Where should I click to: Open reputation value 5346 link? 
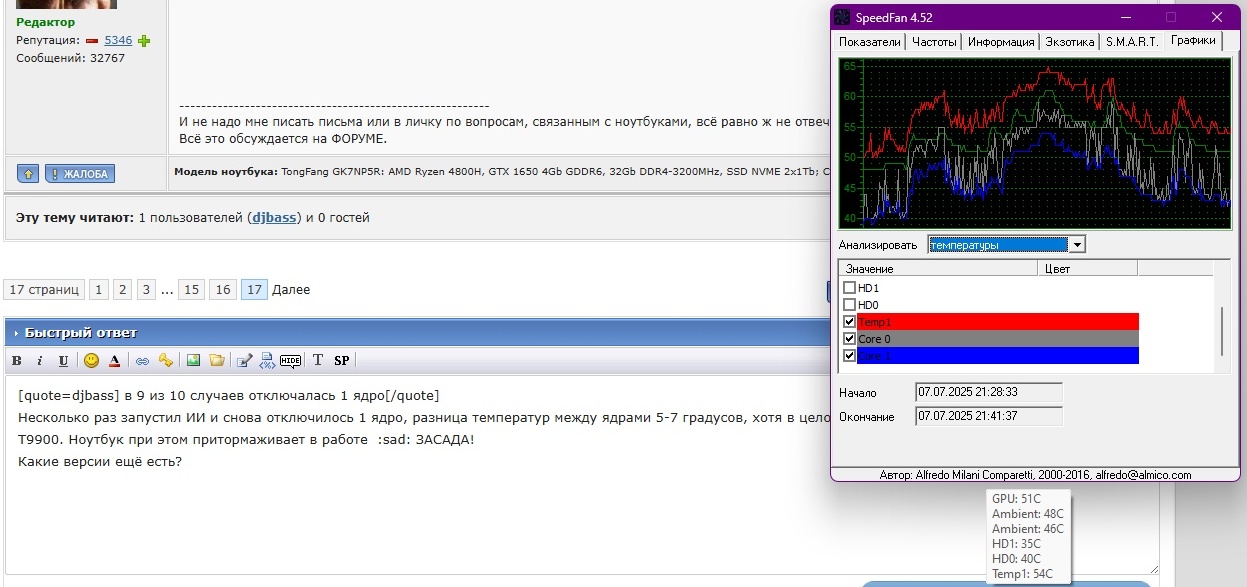click(x=118, y=41)
